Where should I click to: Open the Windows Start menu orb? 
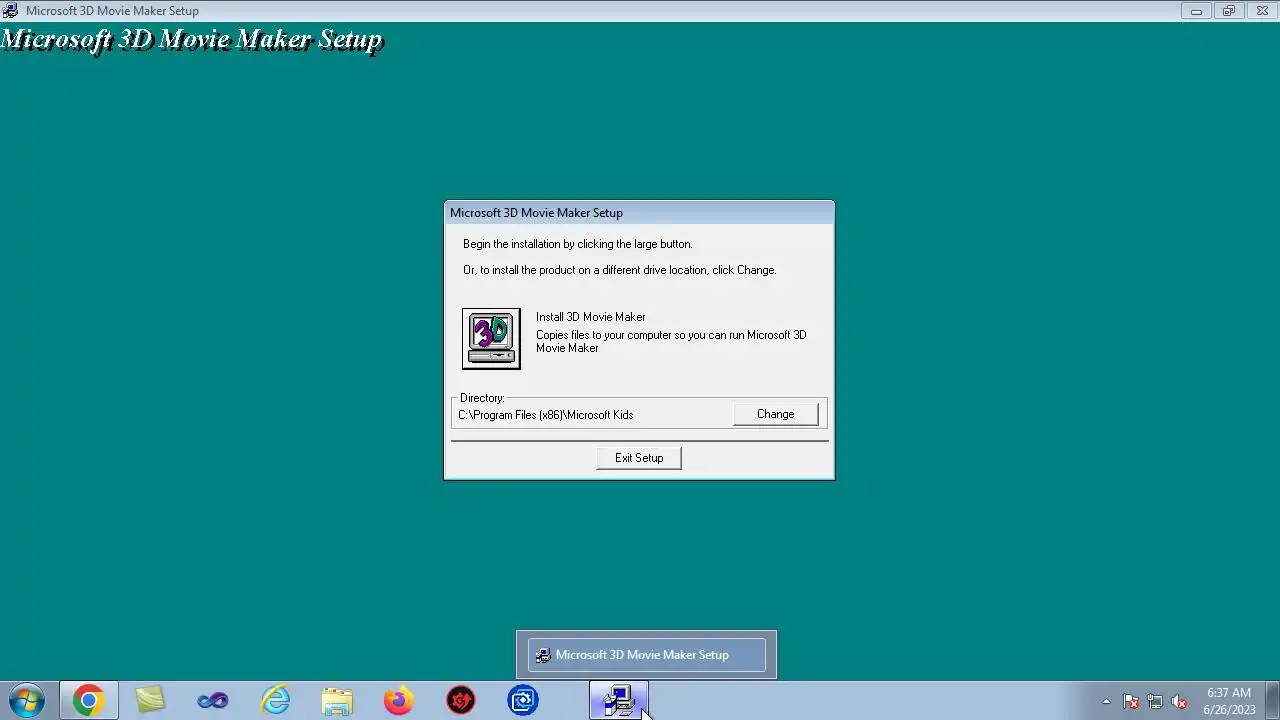coord(27,701)
